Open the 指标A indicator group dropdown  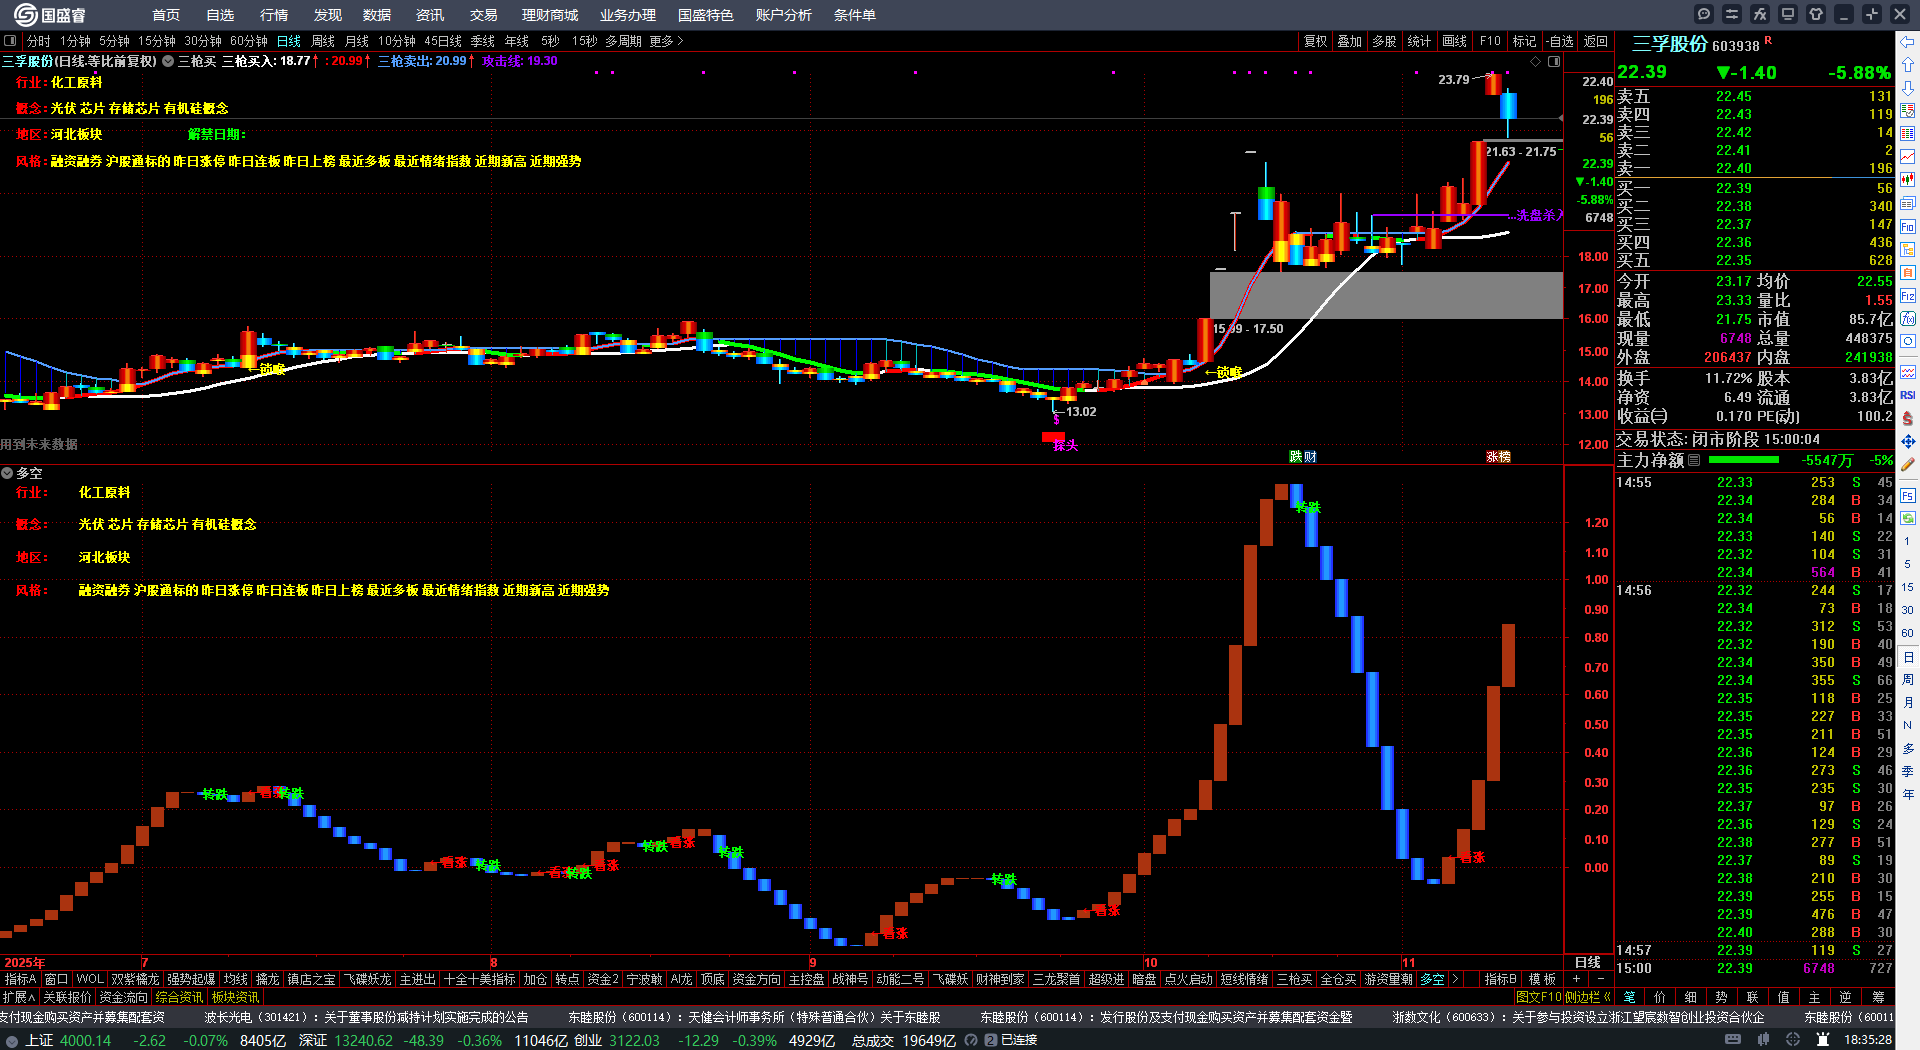[x=20, y=979]
